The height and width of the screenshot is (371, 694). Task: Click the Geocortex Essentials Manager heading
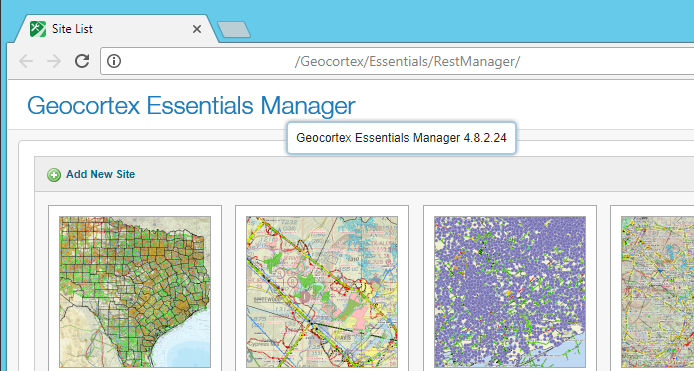[191, 106]
